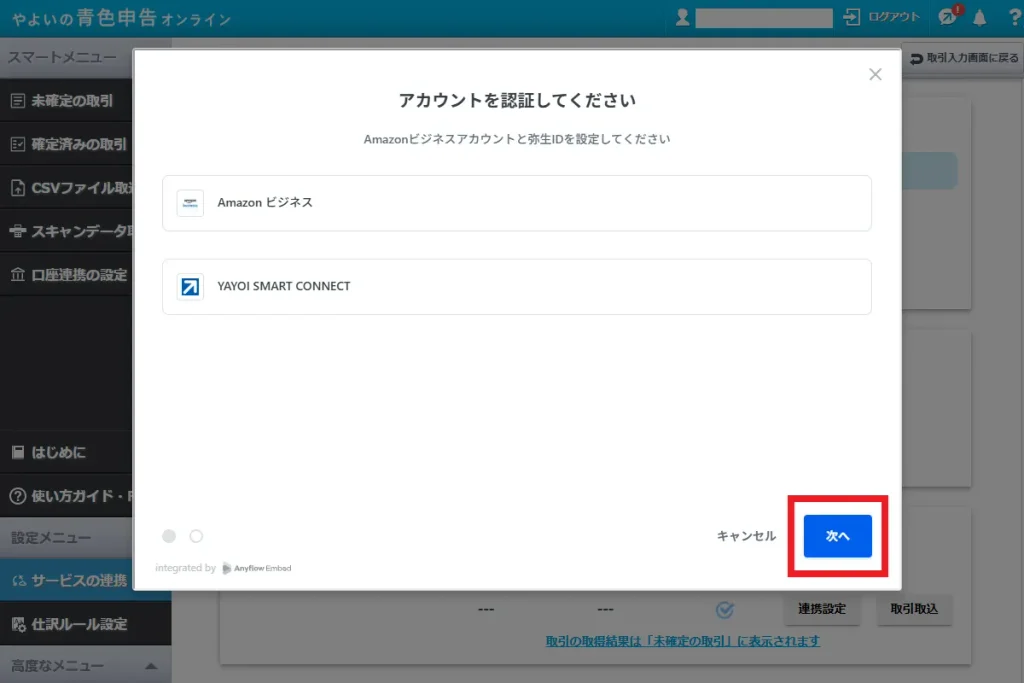Click the ログアウト button
Viewport: 1024px width, 683px height.
click(882, 17)
